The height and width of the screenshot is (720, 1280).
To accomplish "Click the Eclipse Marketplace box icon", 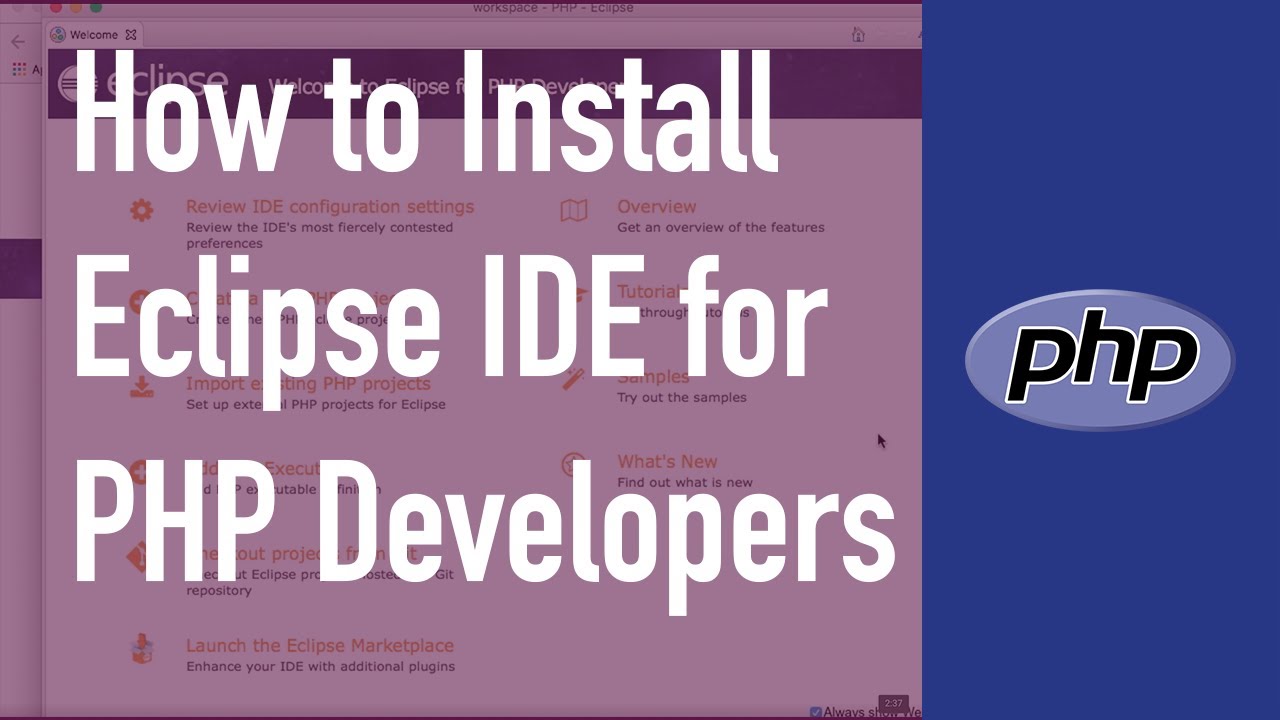I will tap(142, 649).
